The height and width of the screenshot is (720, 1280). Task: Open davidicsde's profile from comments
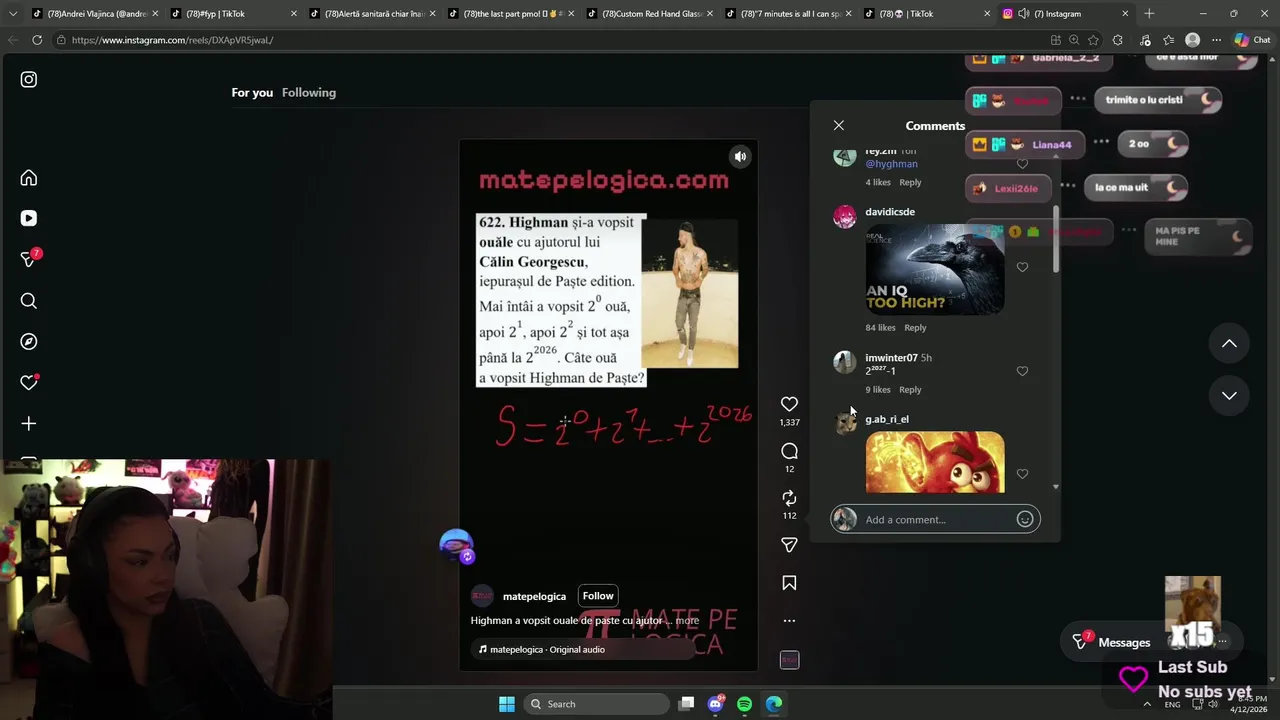click(x=890, y=212)
